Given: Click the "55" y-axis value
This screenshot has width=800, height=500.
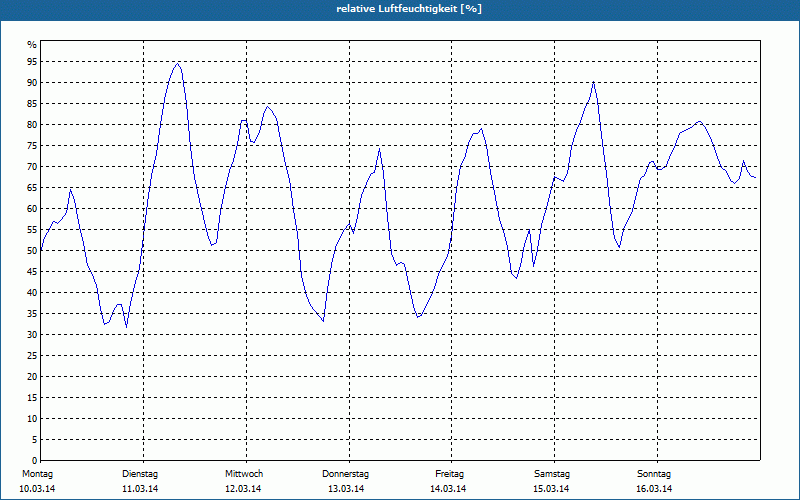Looking at the screenshot, I should click(32, 230).
